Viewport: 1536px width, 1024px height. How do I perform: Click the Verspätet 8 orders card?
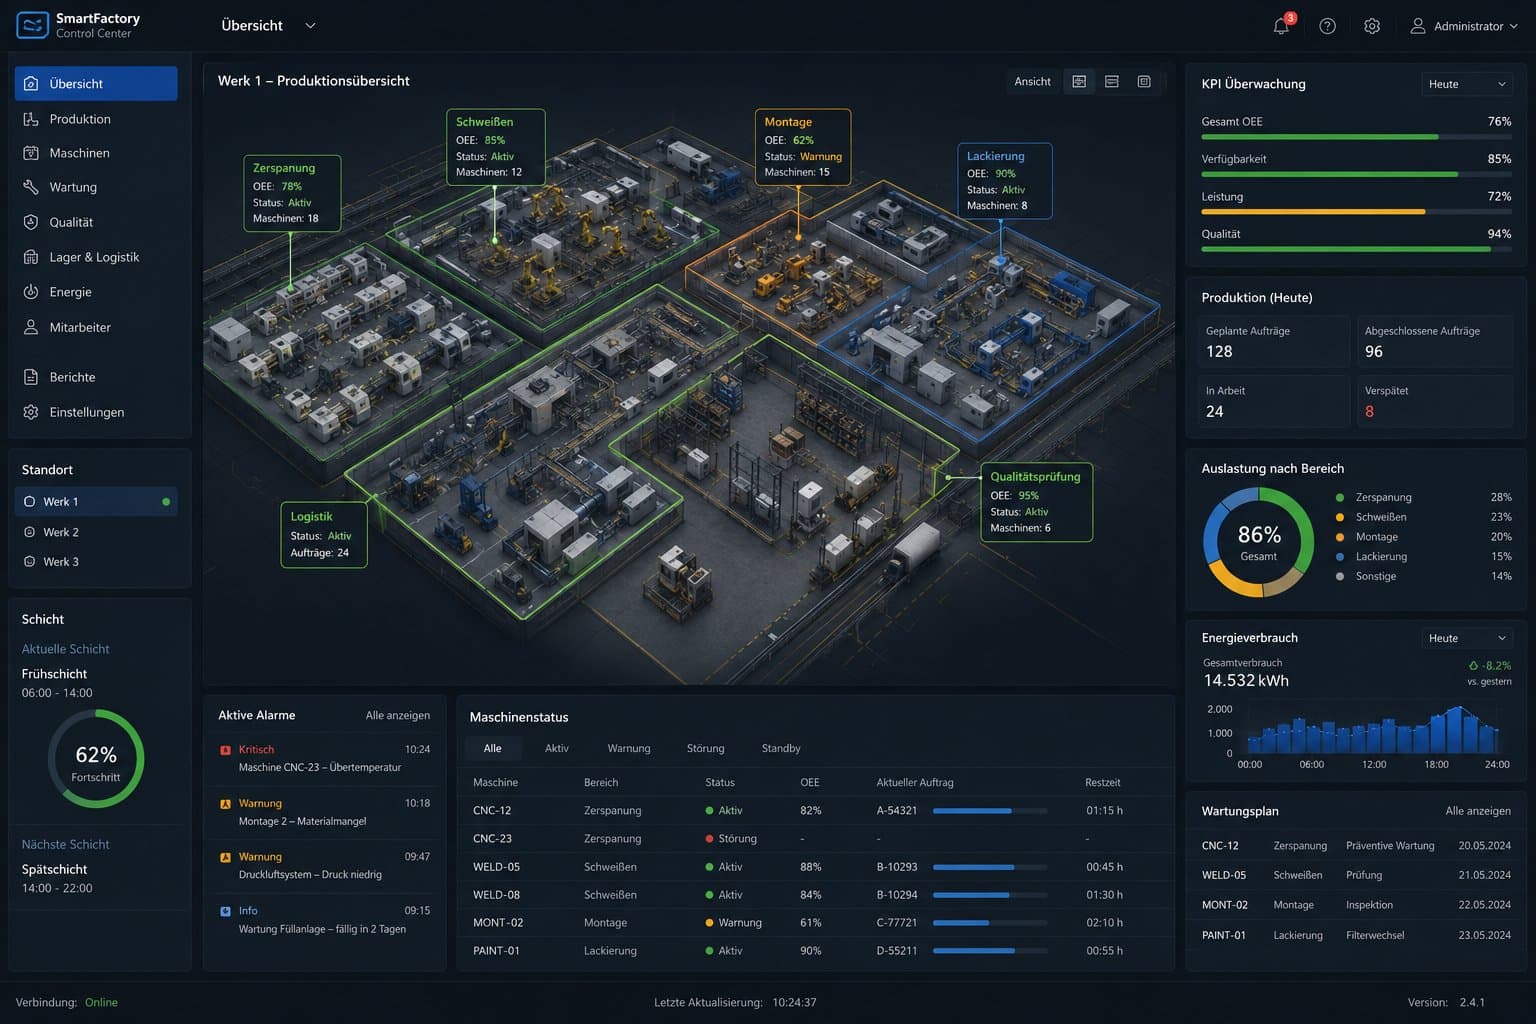click(x=1434, y=401)
